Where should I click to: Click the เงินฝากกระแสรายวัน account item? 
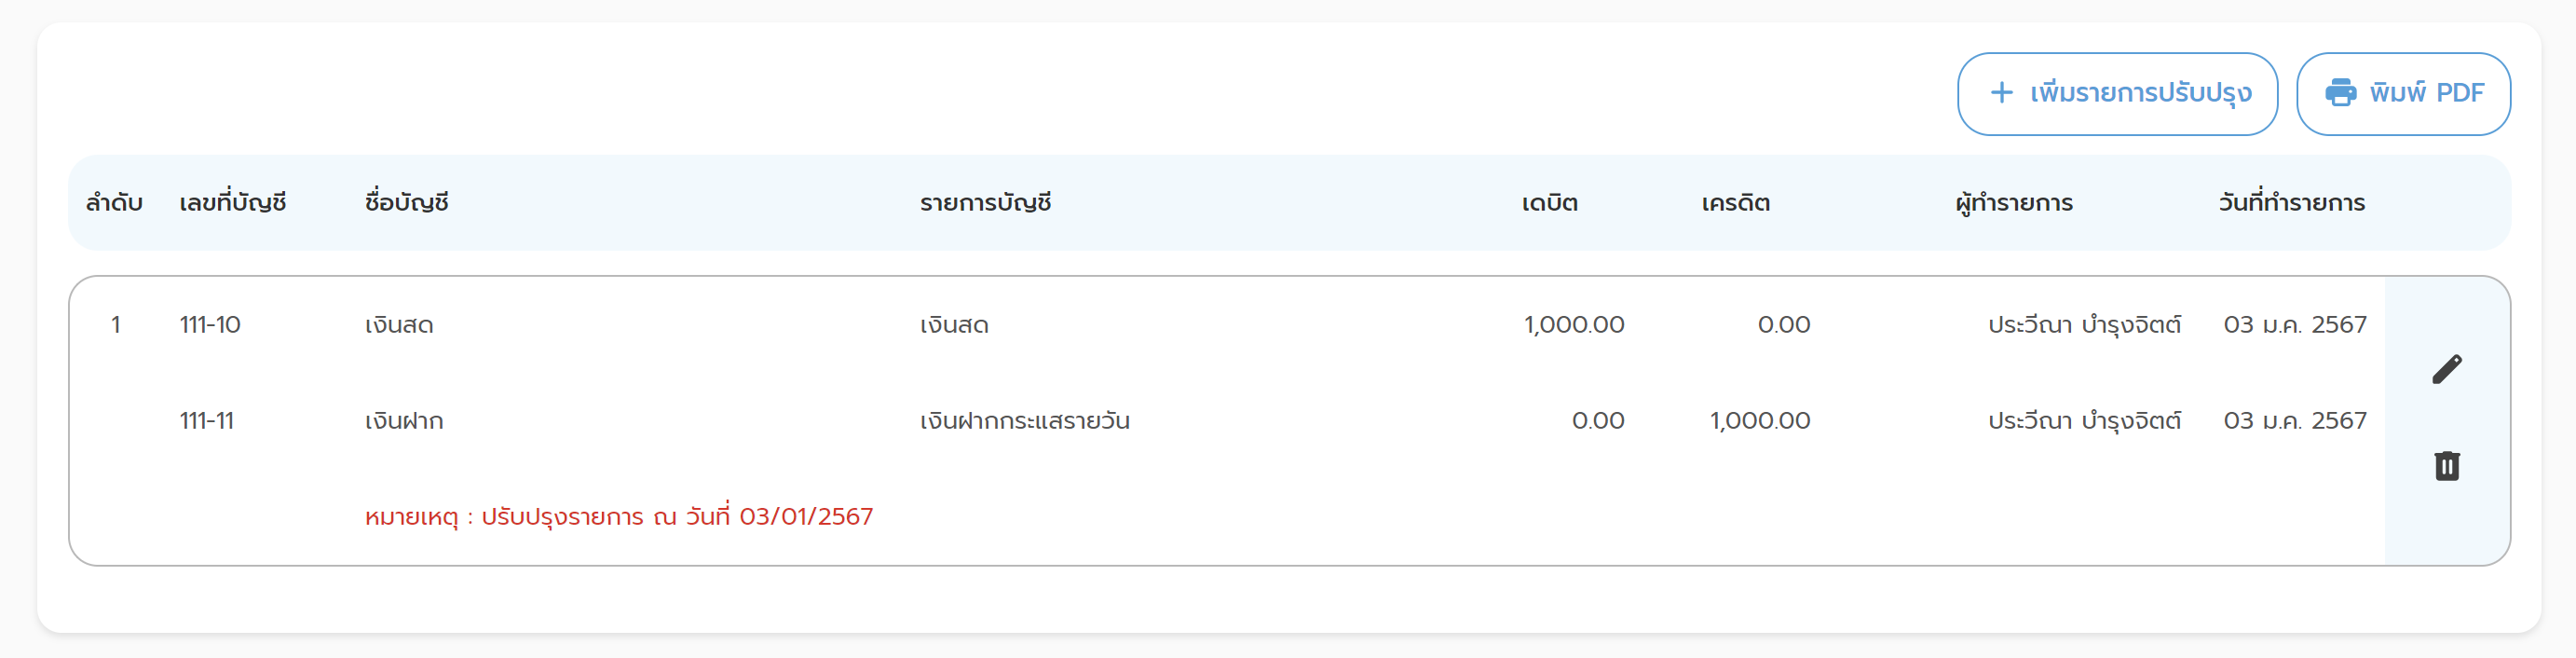click(1024, 421)
